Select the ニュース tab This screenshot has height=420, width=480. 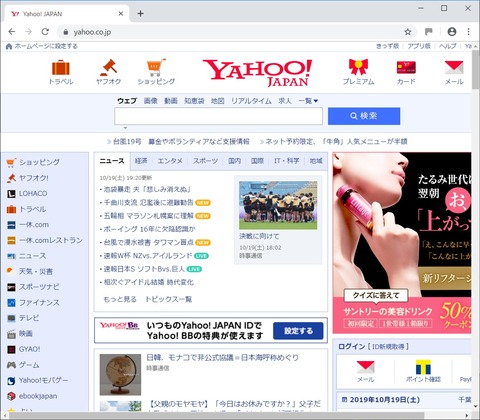pos(112,161)
